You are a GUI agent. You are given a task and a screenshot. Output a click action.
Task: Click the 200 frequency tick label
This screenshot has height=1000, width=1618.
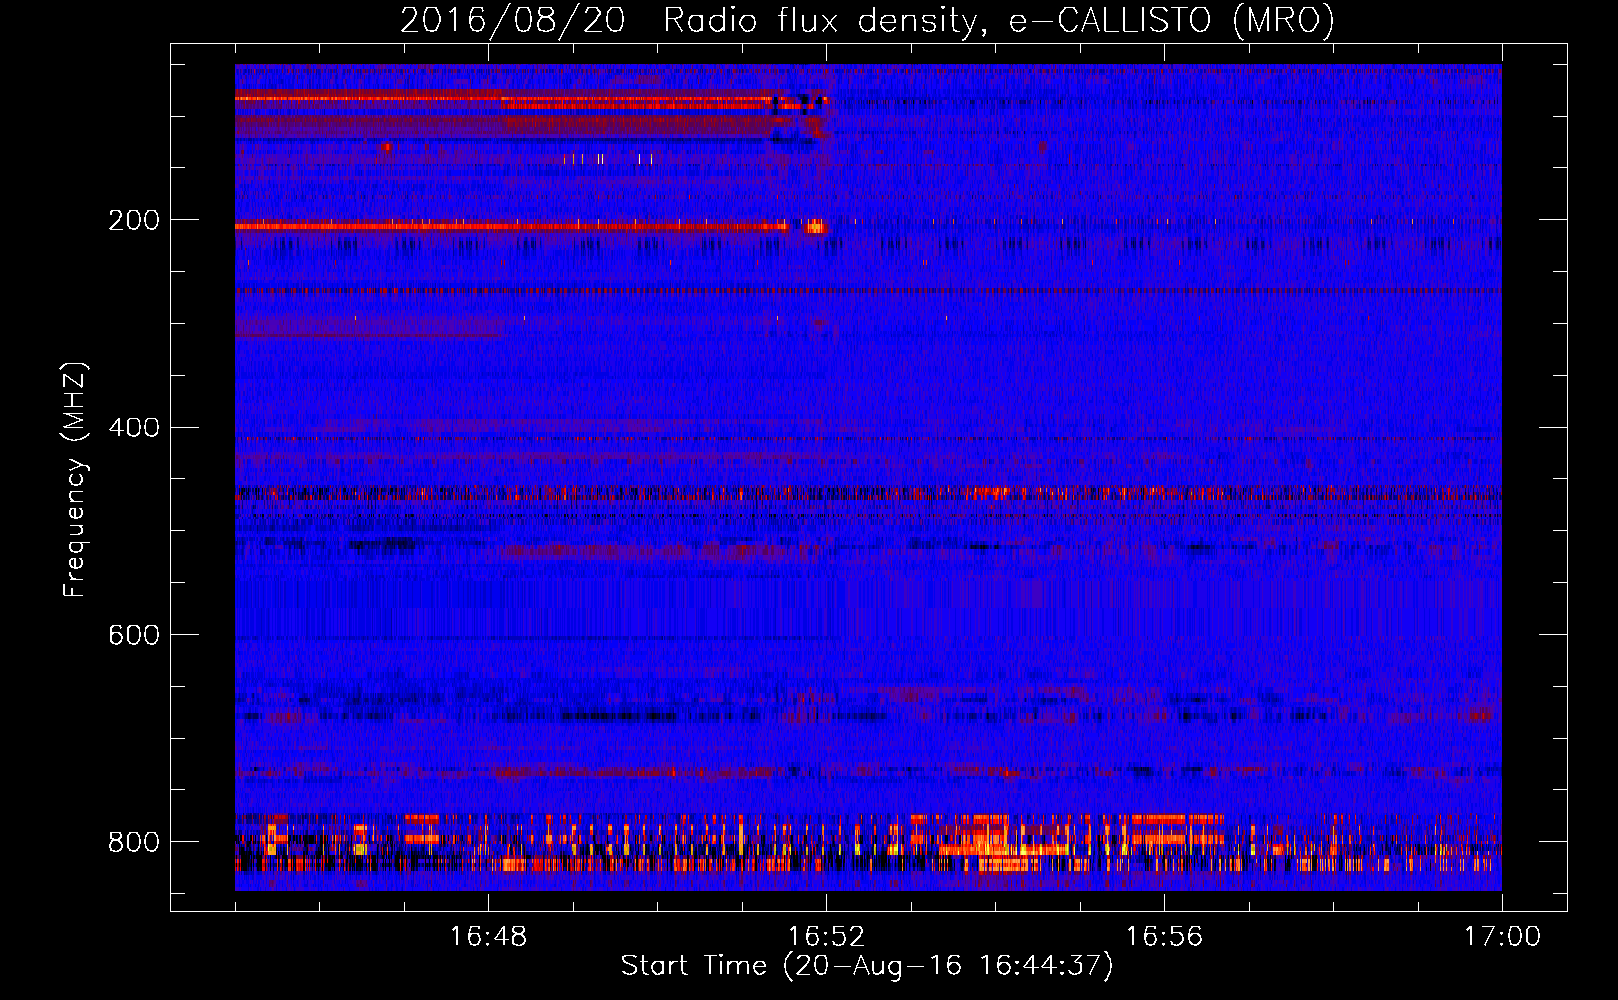tap(133, 220)
